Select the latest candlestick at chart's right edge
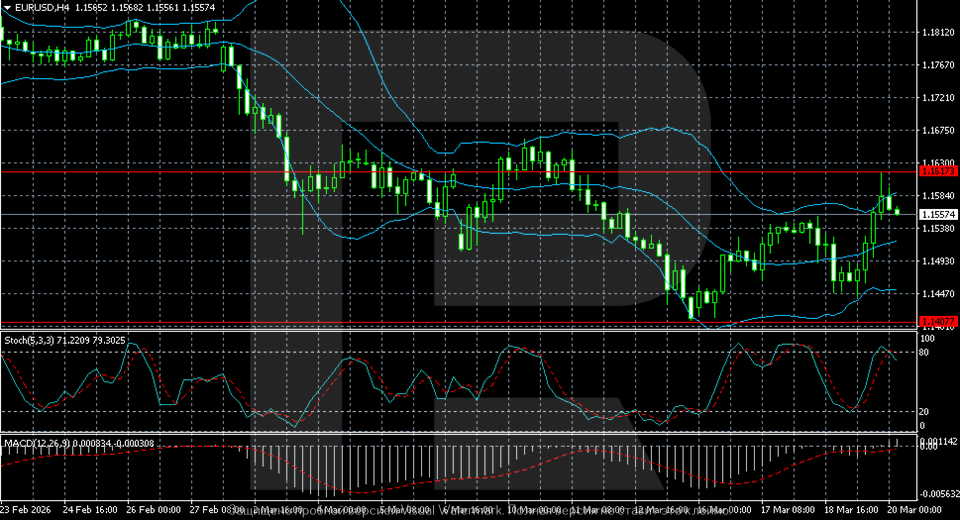The height and width of the screenshot is (520, 960). pyautogui.click(x=897, y=211)
